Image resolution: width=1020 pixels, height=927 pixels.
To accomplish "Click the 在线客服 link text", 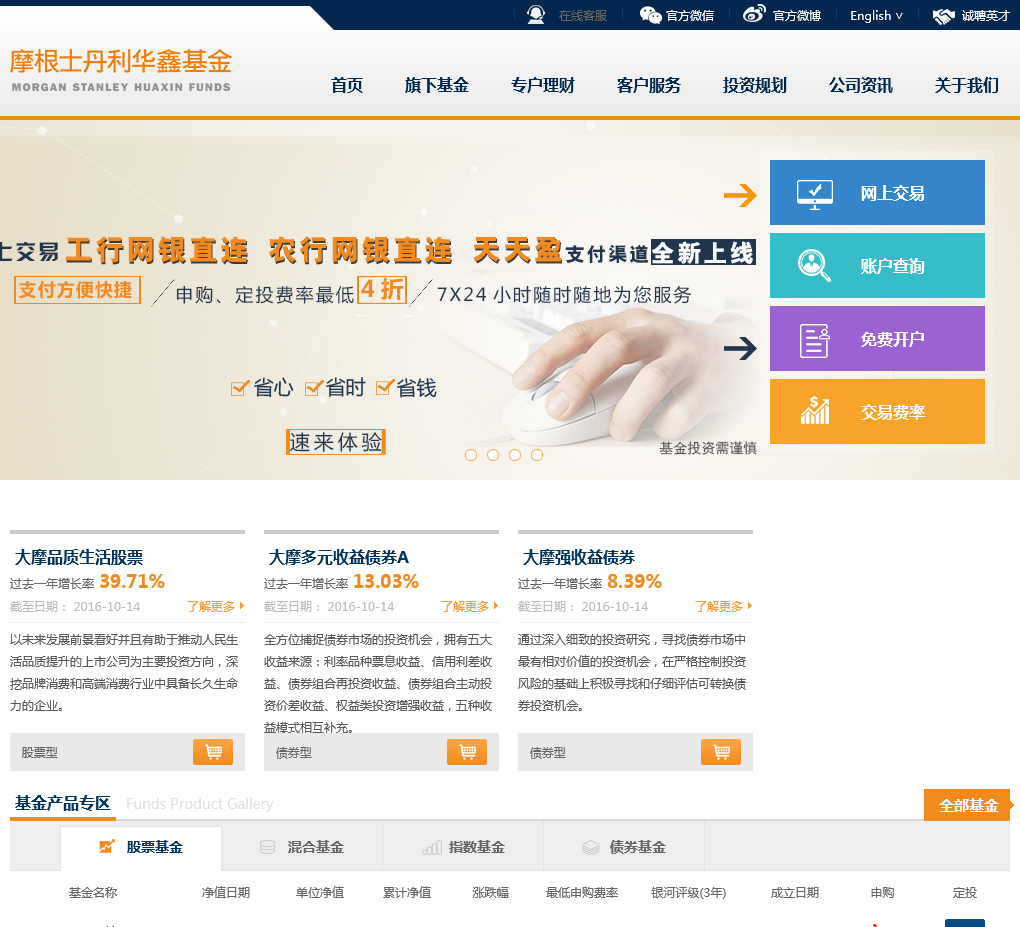I will (x=583, y=16).
